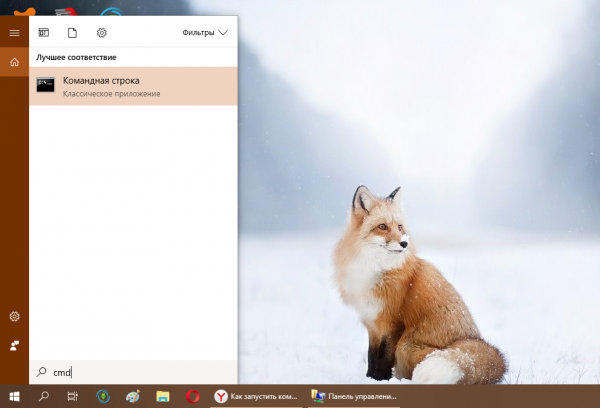Filter search results by apps
The width and height of the screenshot is (600, 408).
tap(44, 33)
